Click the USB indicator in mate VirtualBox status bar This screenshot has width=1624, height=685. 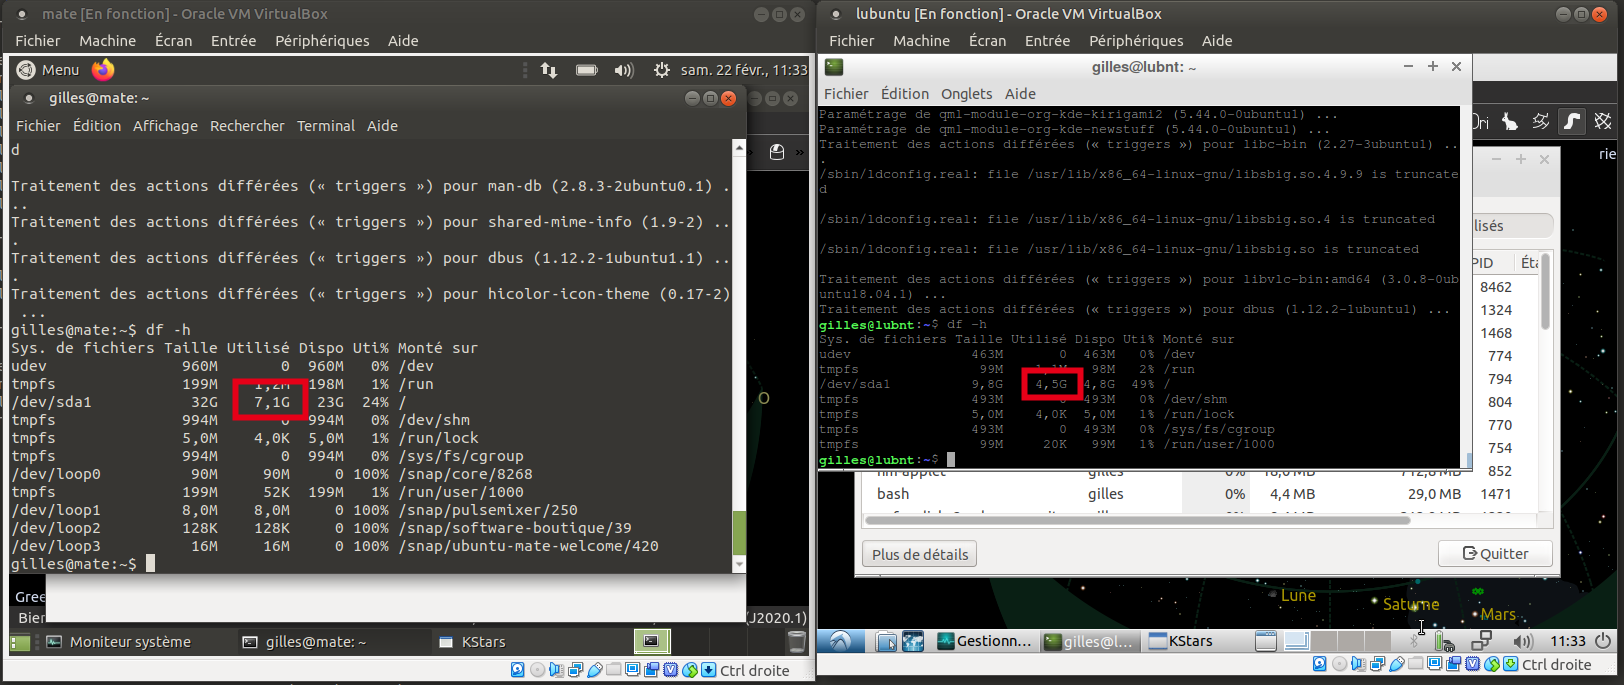point(595,670)
